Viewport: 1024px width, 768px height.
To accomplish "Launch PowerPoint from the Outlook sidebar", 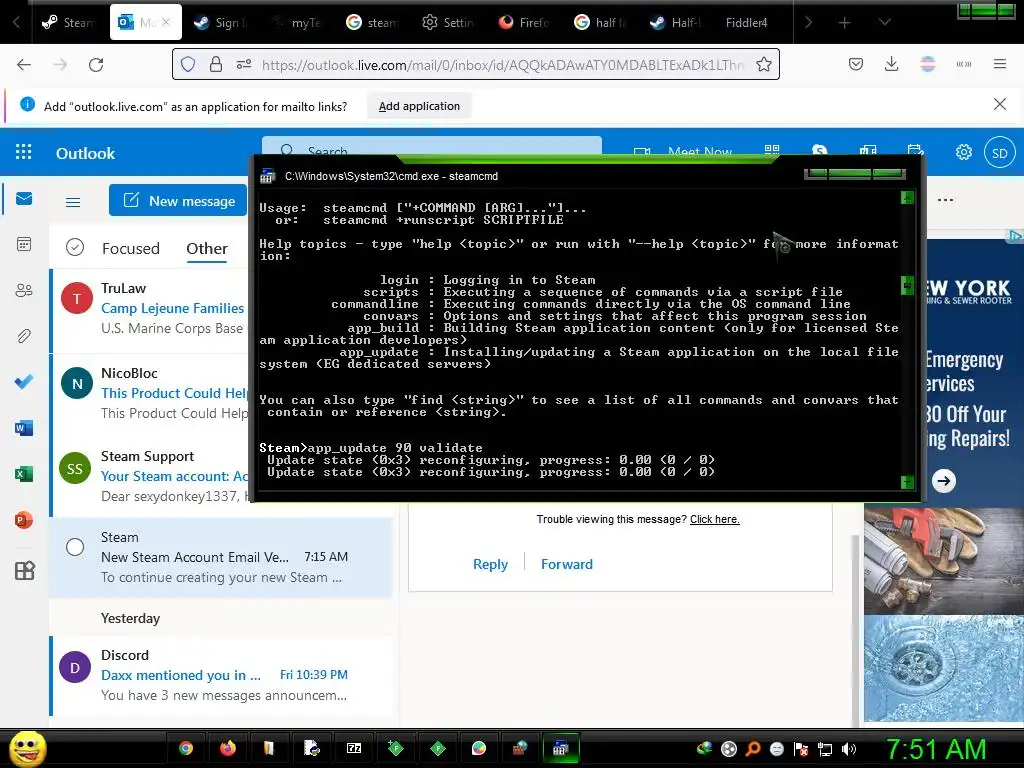I will [x=24, y=520].
